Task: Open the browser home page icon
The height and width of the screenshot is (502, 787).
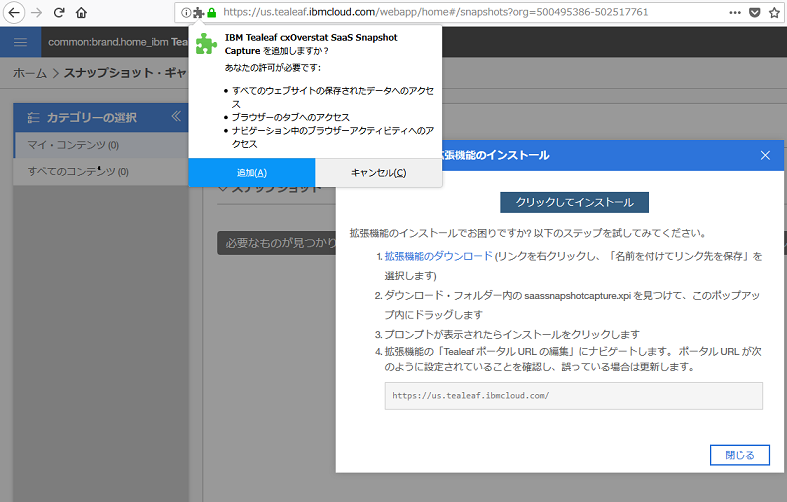Action: point(81,13)
